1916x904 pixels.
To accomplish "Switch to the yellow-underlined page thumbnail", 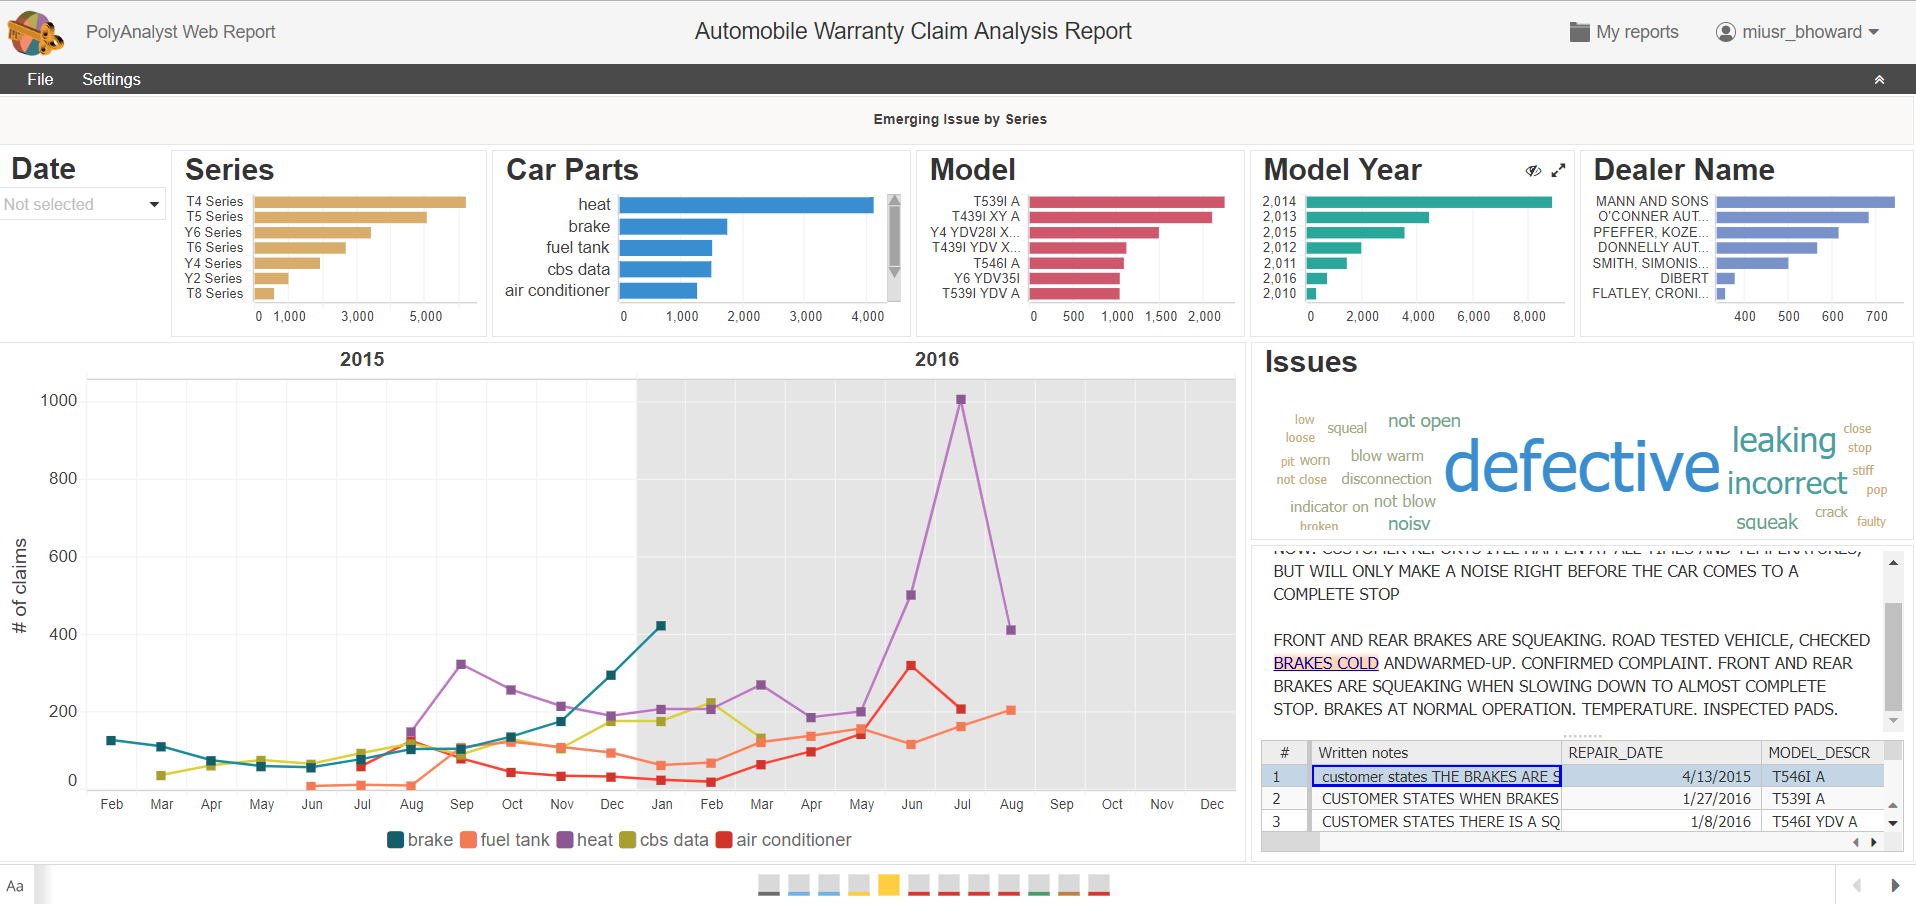I will coord(859,885).
